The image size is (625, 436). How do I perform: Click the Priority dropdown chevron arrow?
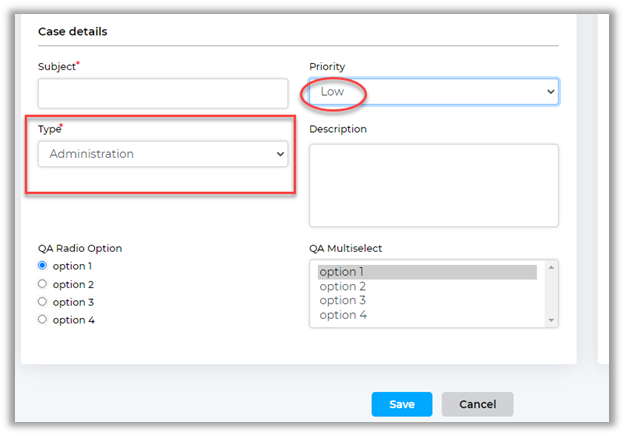pyautogui.click(x=550, y=92)
